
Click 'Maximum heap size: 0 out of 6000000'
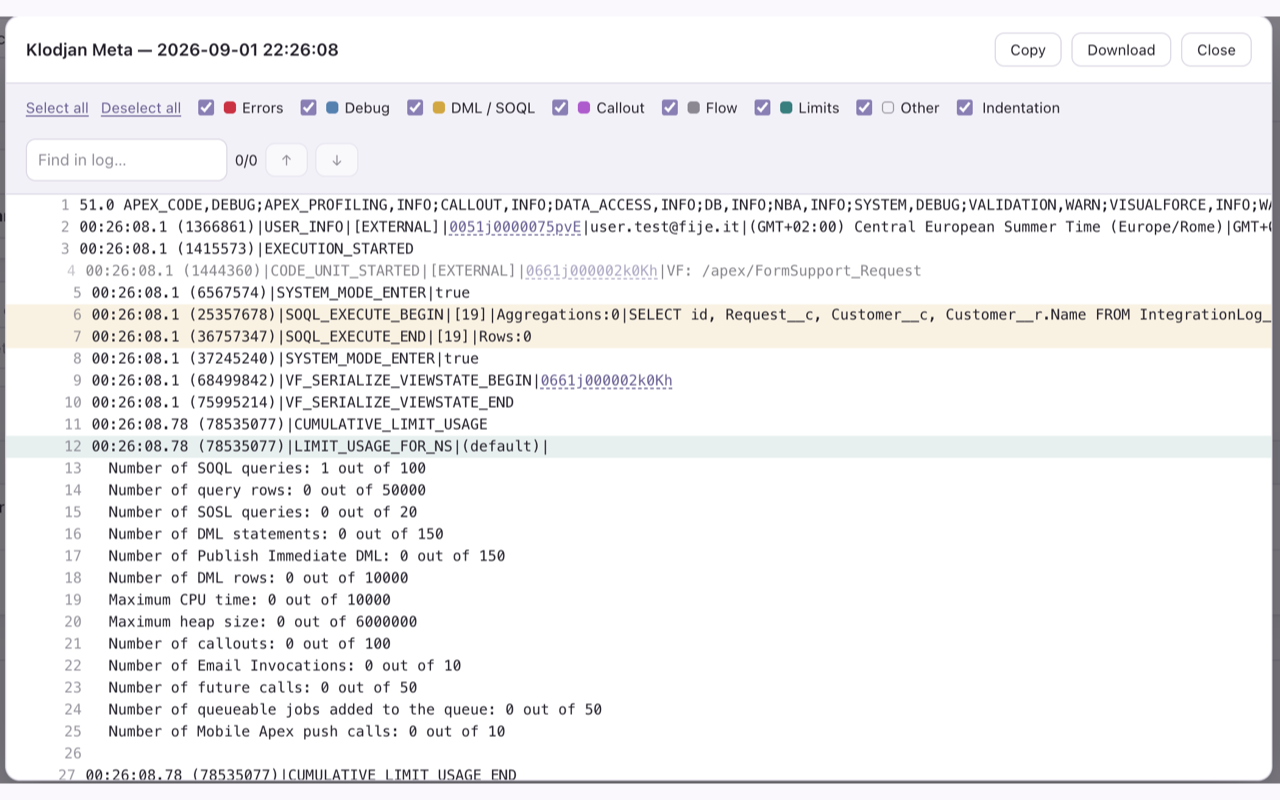coord(263,623)
